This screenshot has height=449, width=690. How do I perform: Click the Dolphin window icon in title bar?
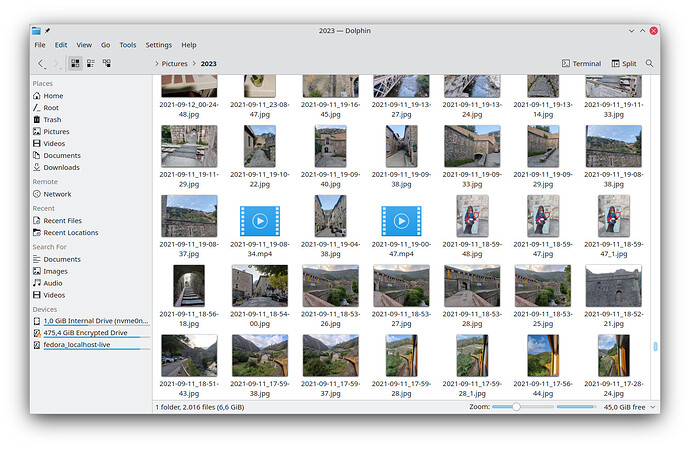[37, 30]
